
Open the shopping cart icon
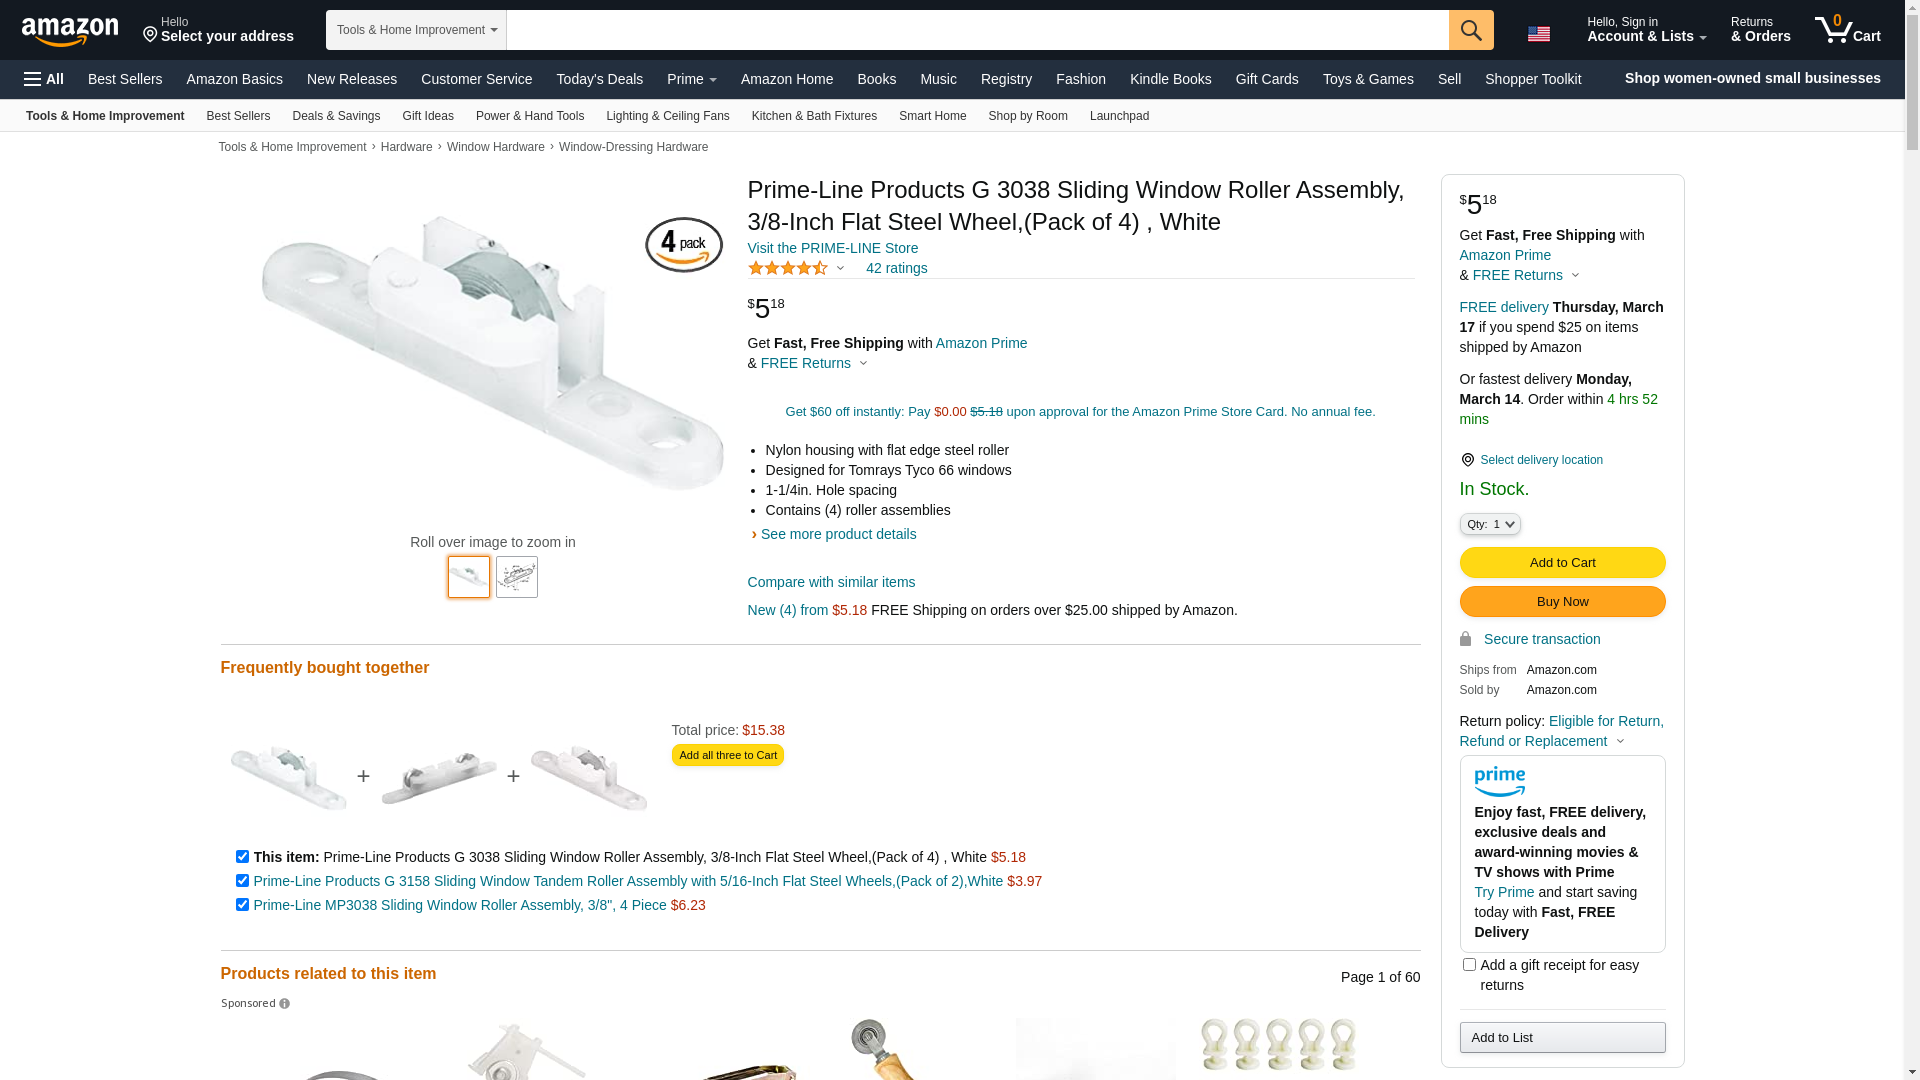[1847, 30]
